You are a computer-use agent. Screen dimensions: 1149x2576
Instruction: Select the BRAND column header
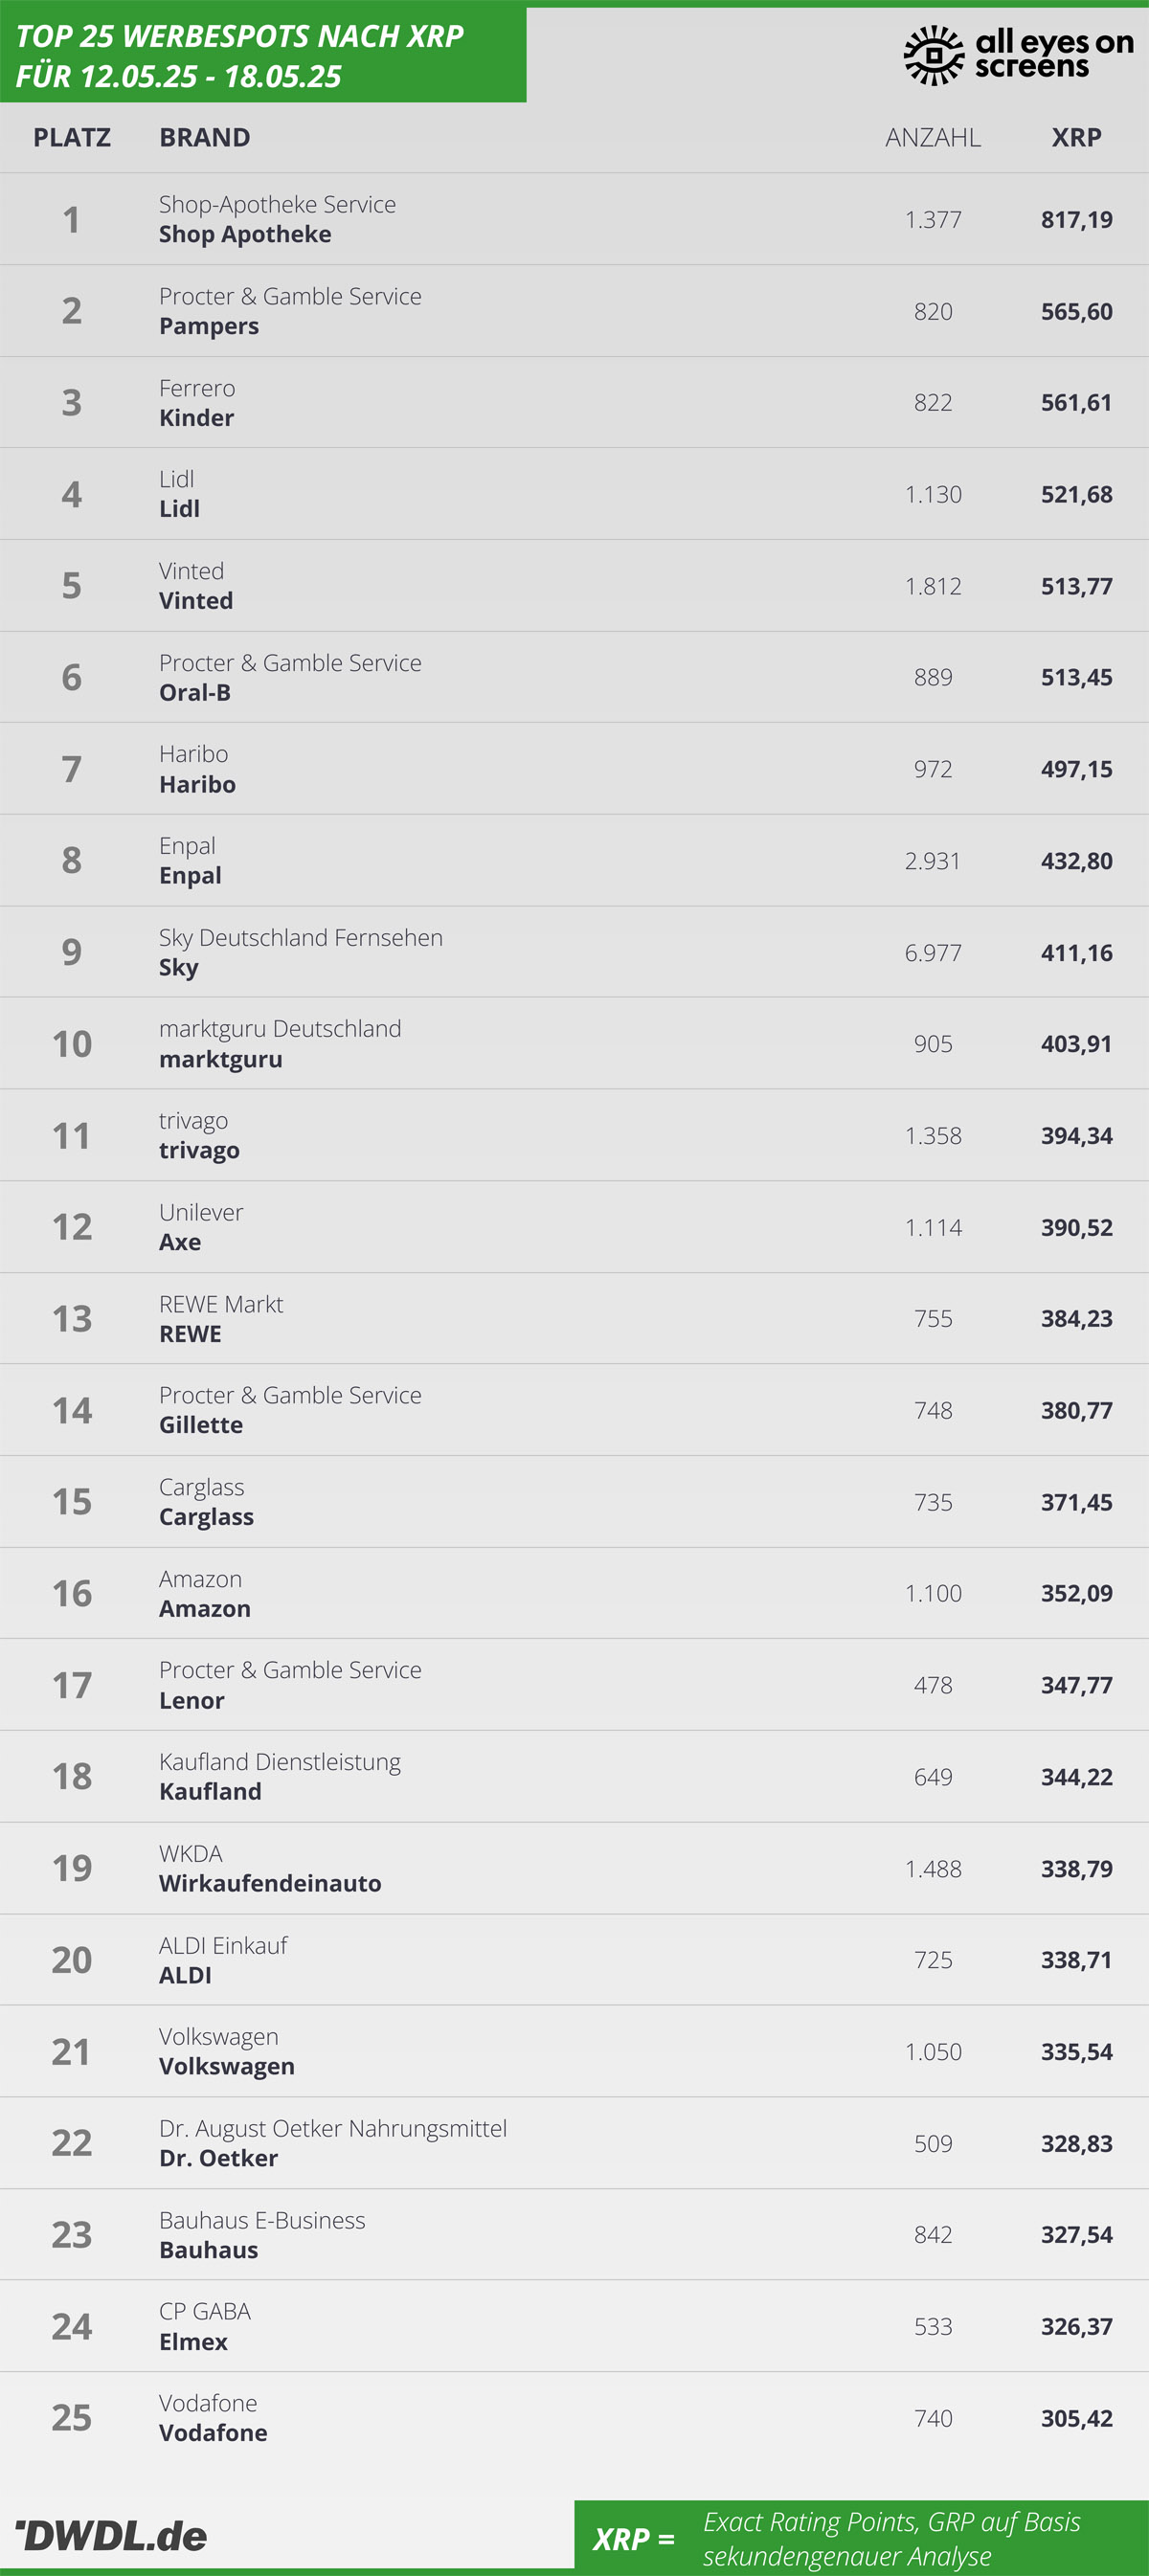pyautogui.click(x=205, y=137)
